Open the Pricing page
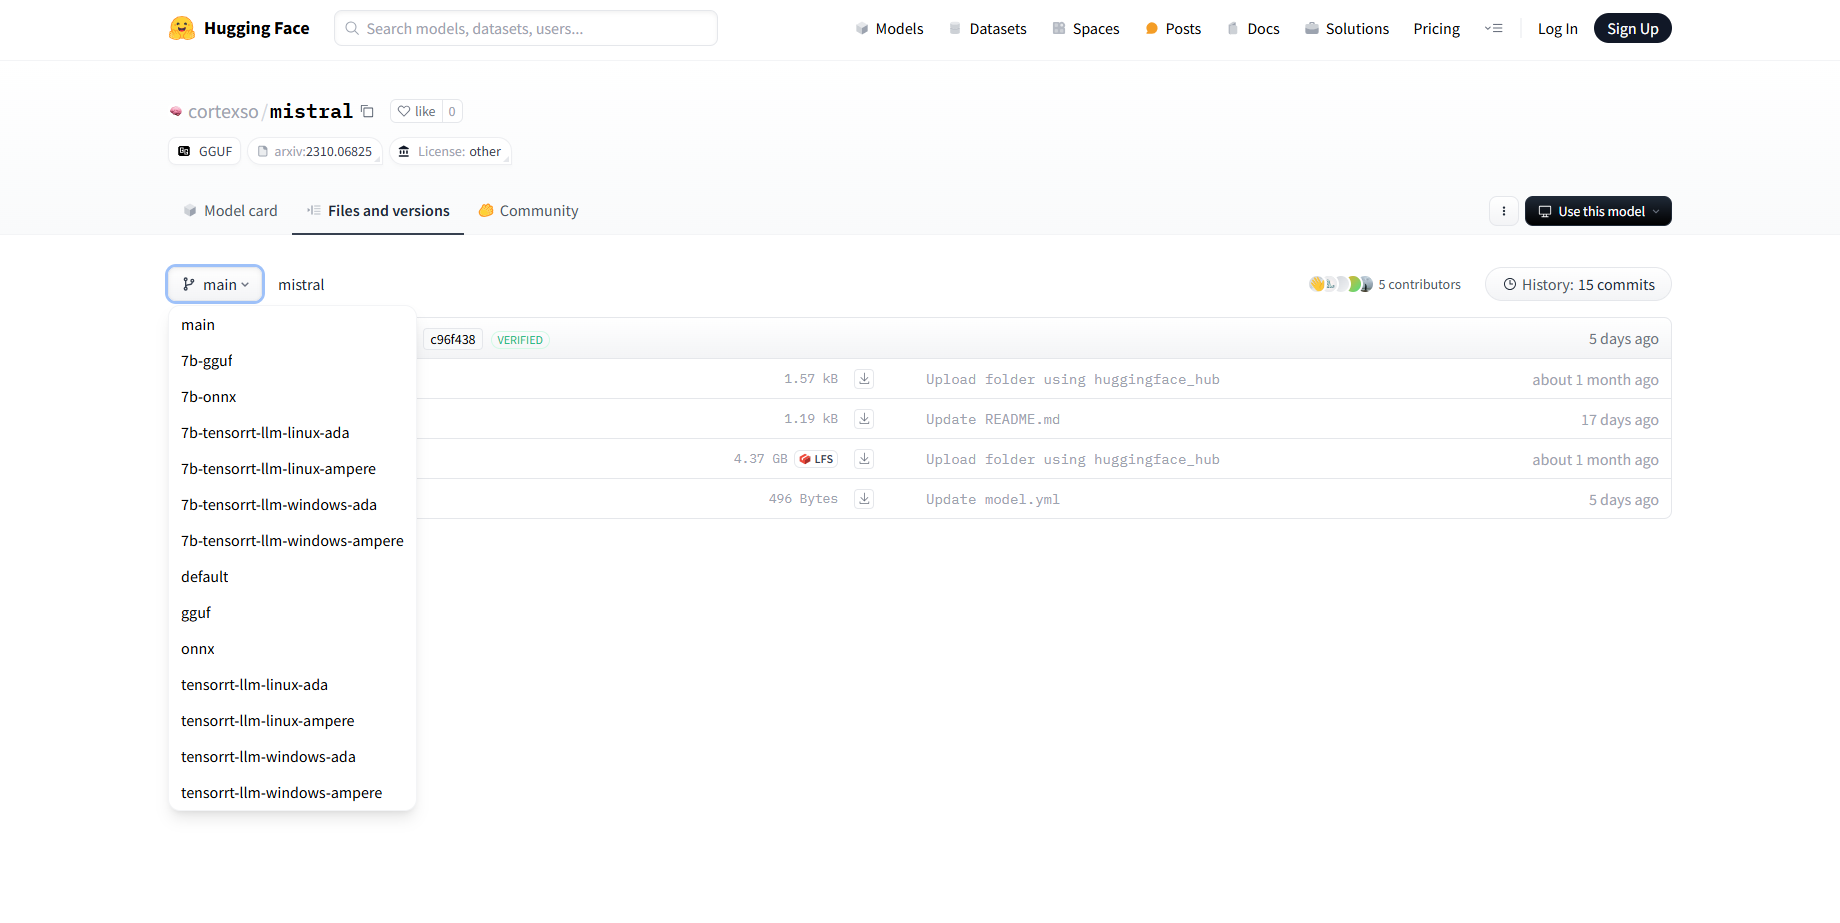This screenshot has width=1840, height=923. coord(1436,28)
